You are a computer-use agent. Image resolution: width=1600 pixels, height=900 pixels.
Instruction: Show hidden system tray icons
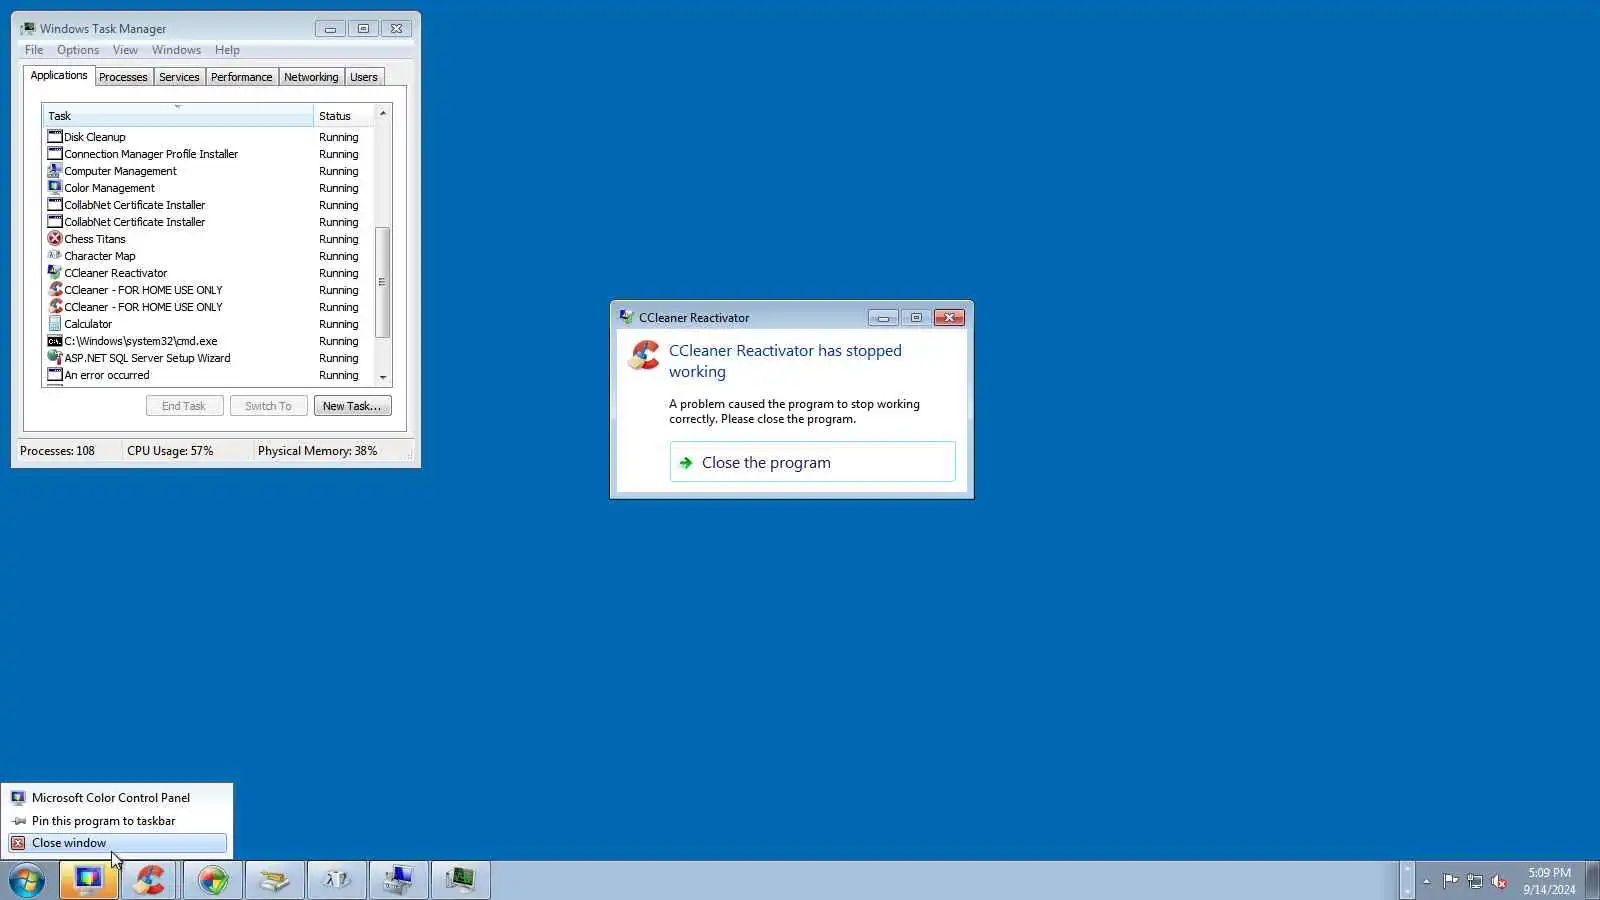coord(1426,881)
